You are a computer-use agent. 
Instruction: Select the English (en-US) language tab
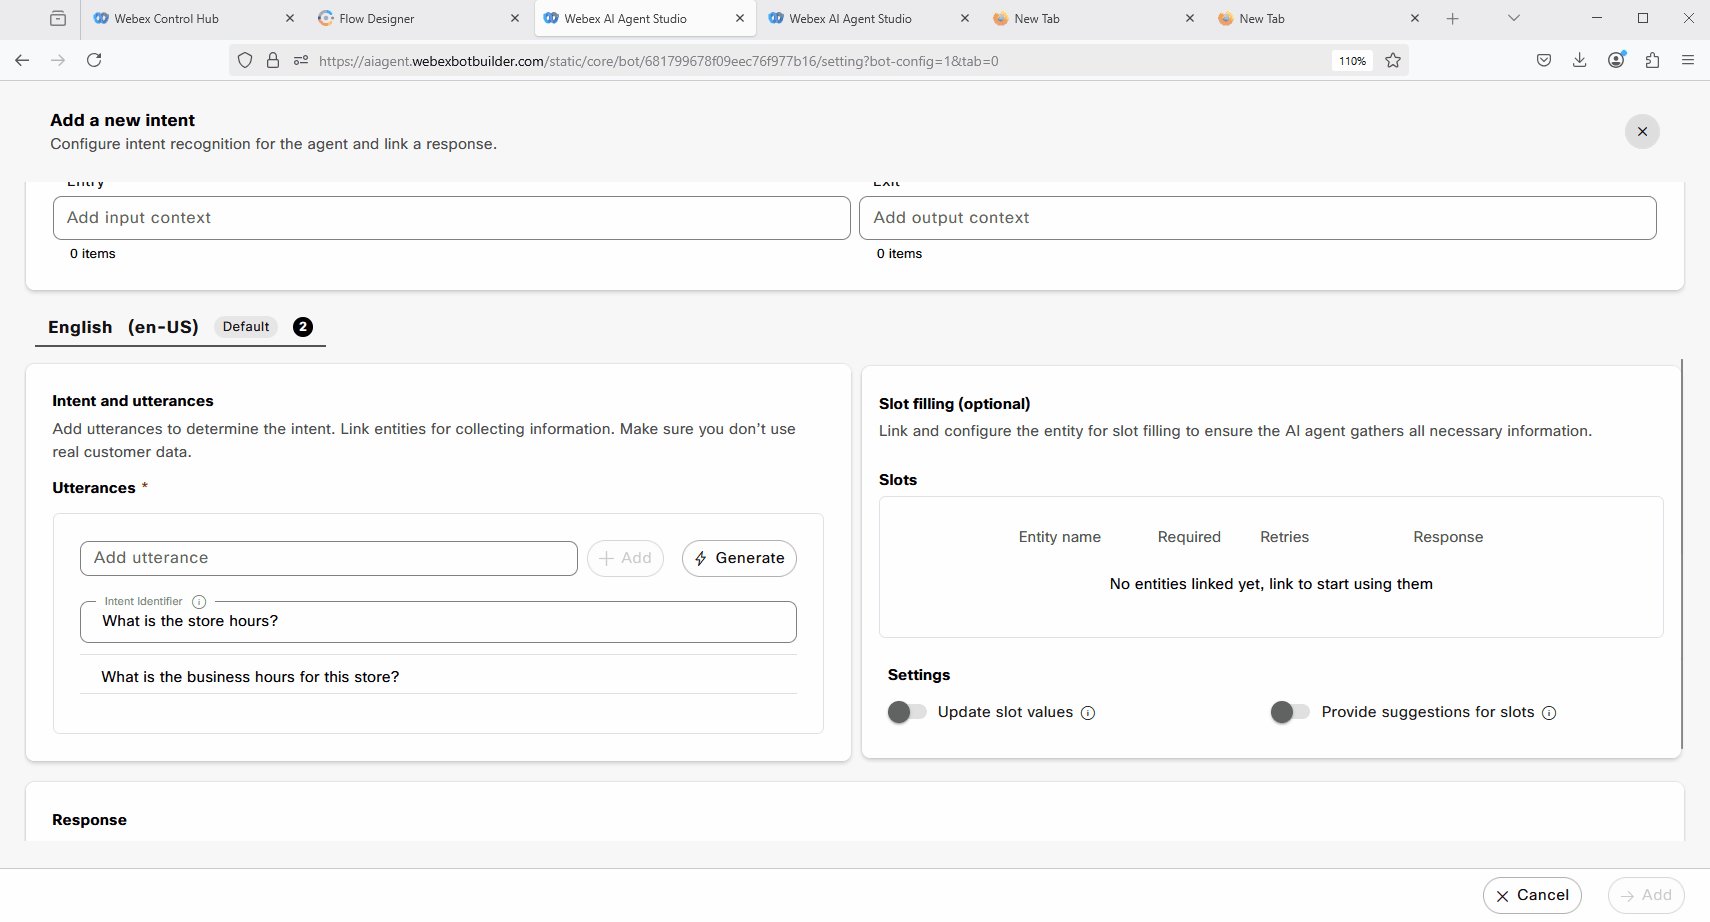pyautogui.click(x=123, y=327)
